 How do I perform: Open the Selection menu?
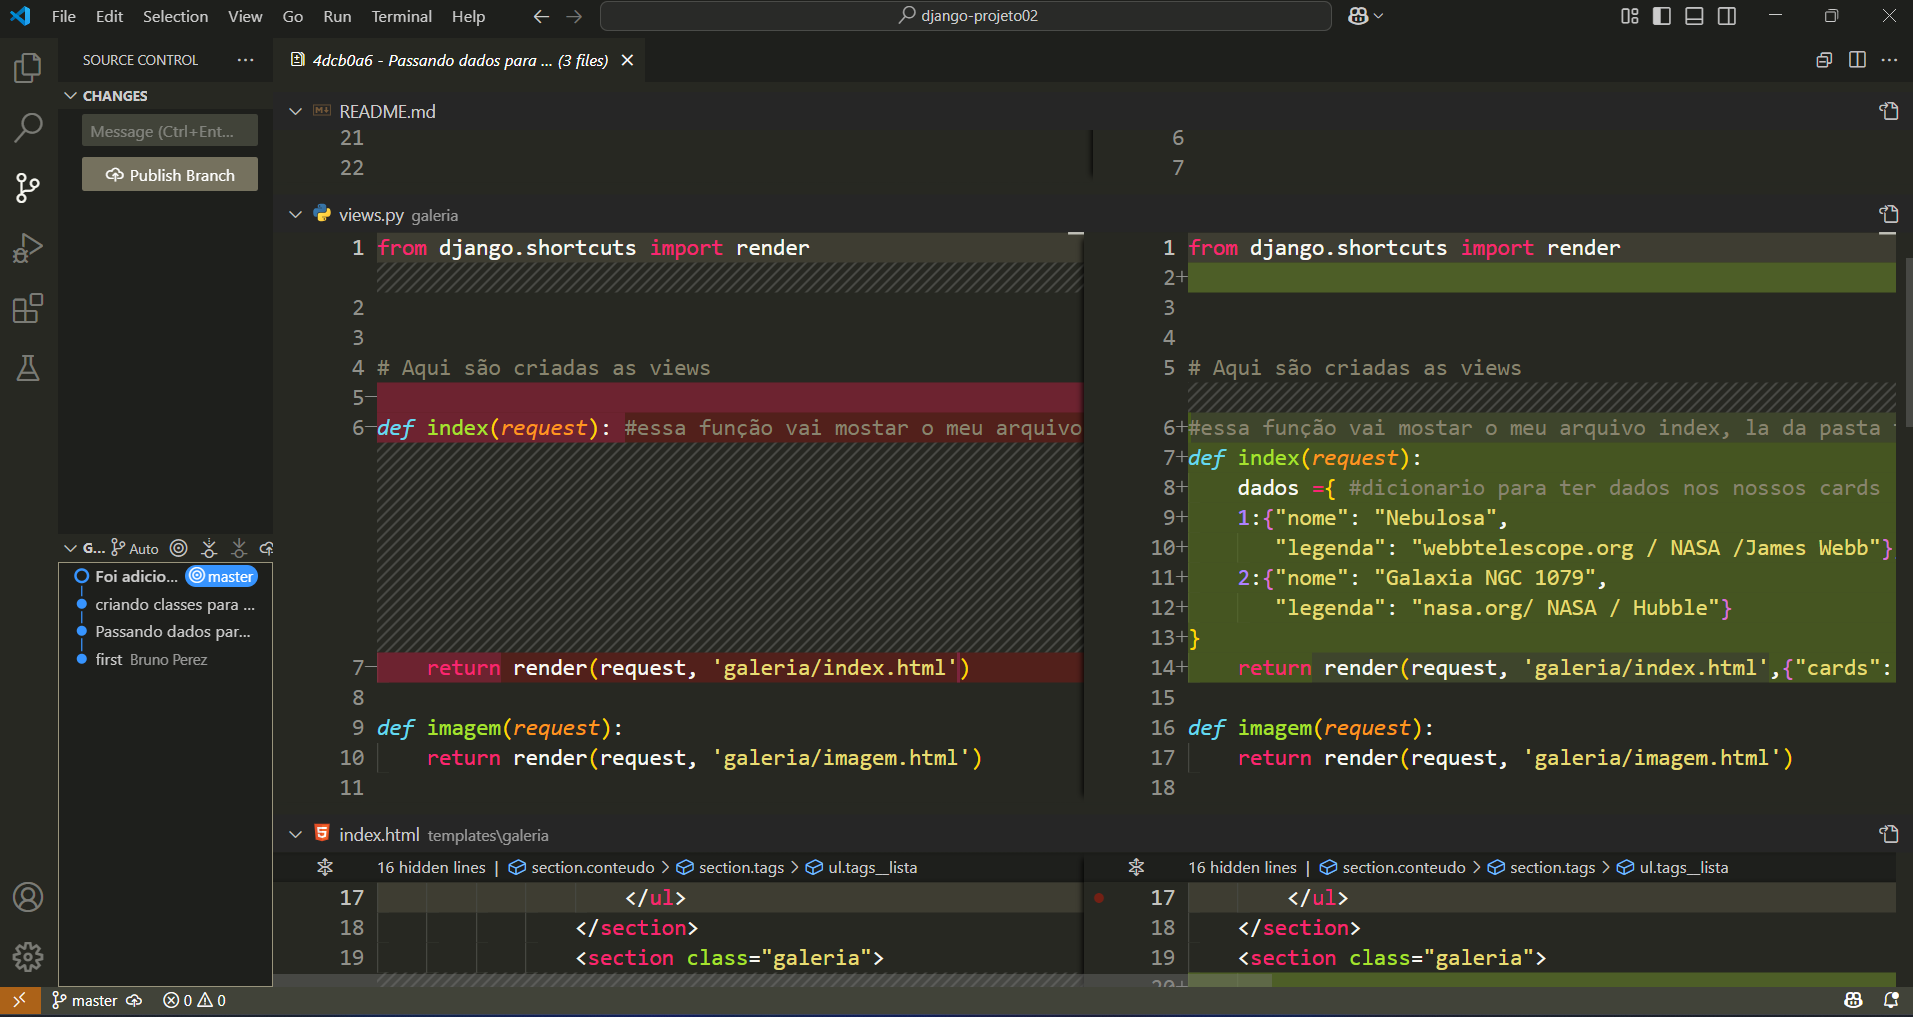tap(175, 16)
